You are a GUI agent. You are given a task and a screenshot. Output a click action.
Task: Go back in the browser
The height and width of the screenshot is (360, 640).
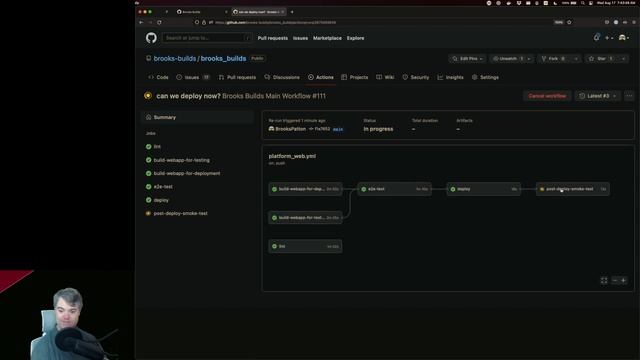(x=141, y=22)
